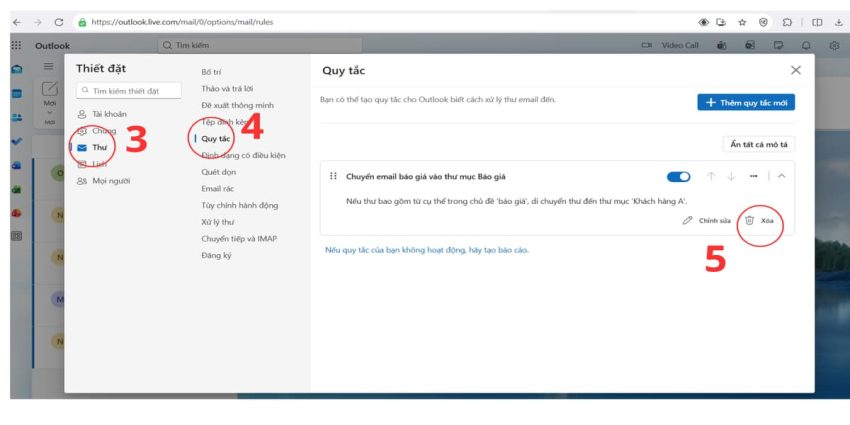
Task: Open Mail app in left rail
Action: (x=17, y=69)
